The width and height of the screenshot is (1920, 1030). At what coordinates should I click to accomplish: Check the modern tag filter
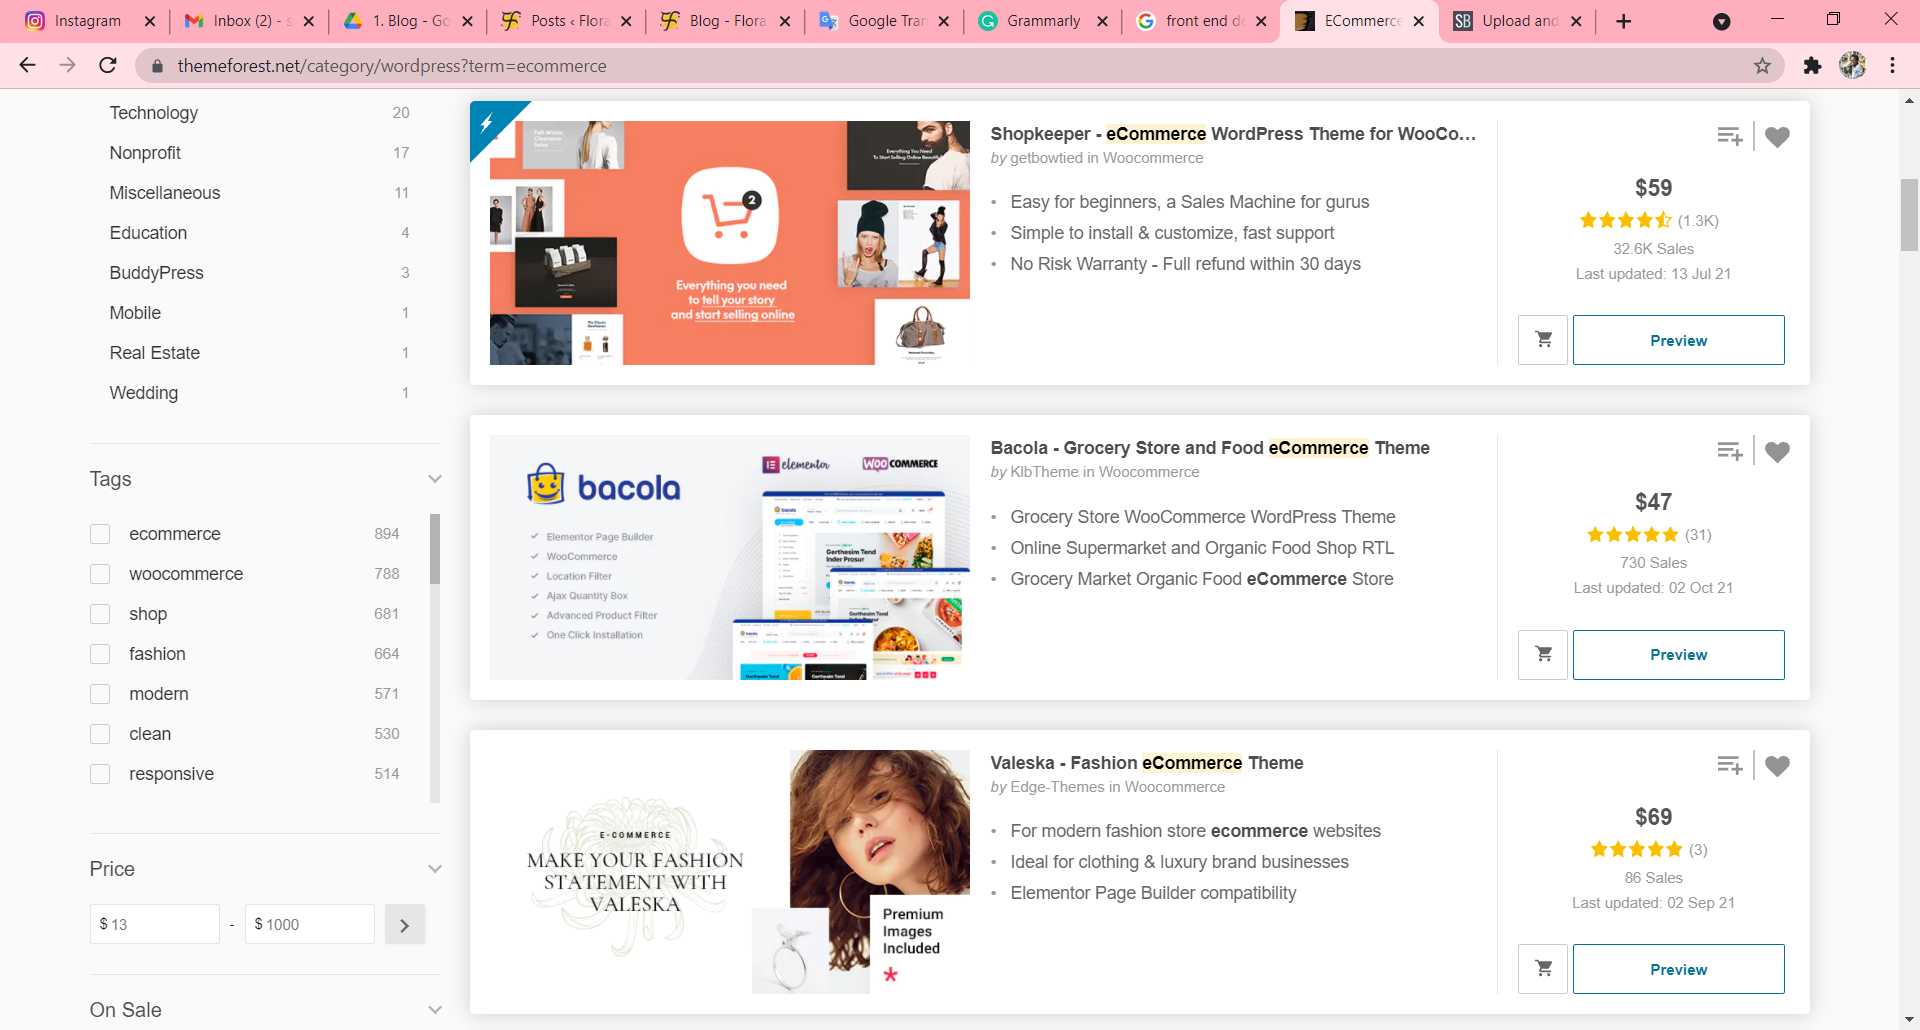coord(100,694)
